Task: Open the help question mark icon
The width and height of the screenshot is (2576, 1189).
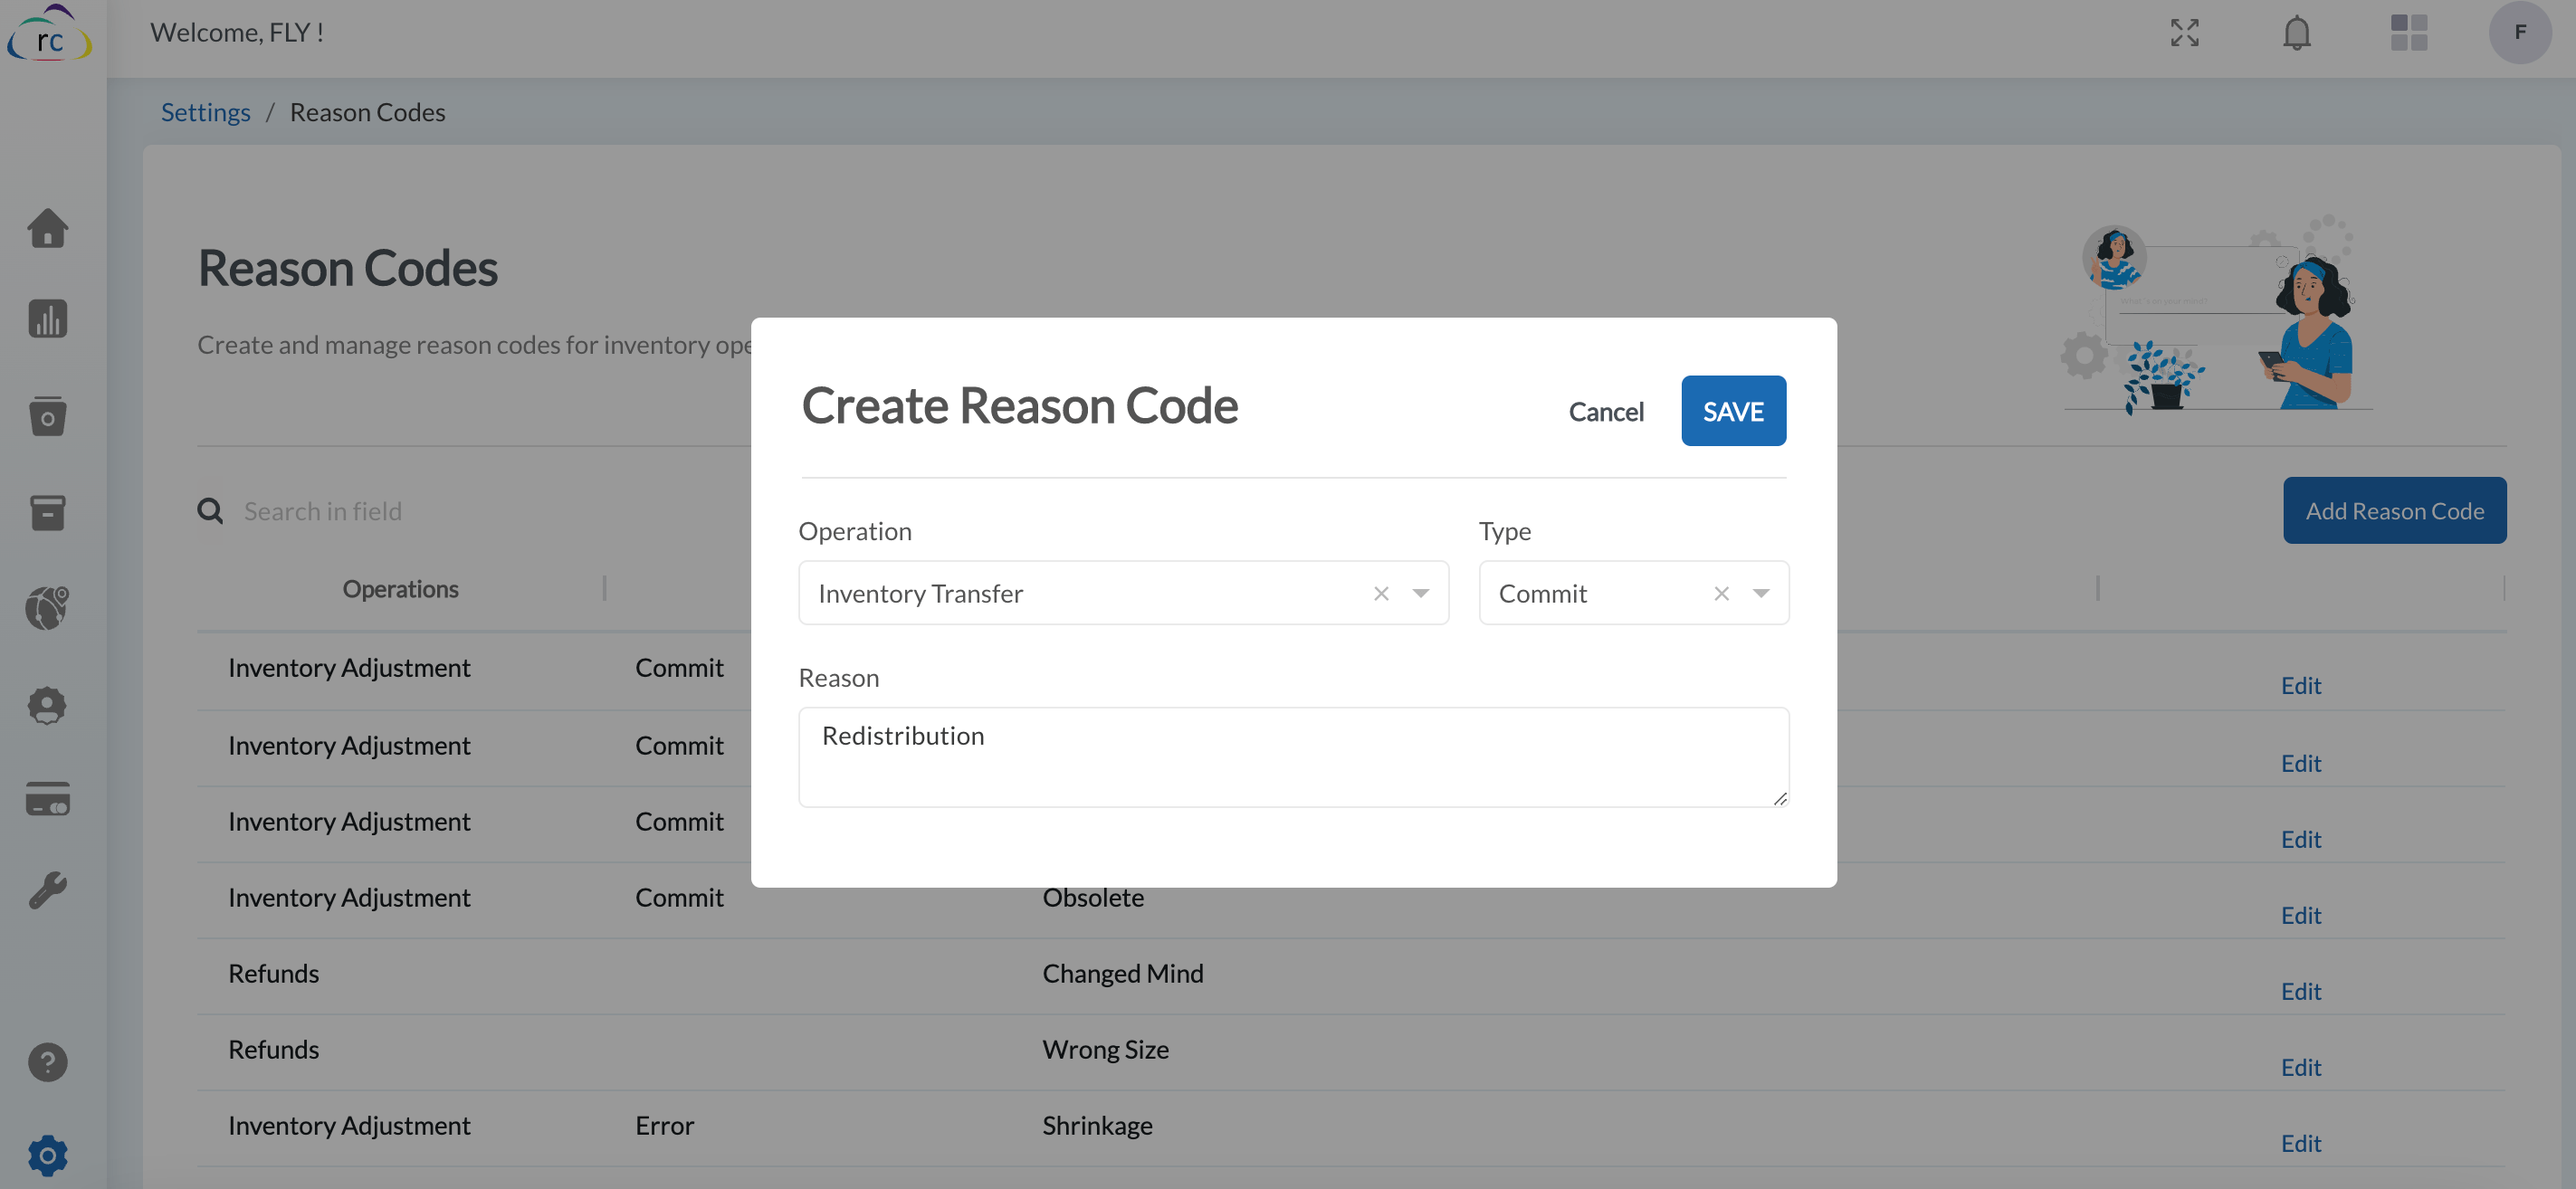Action: click(x=47, y=1062)
